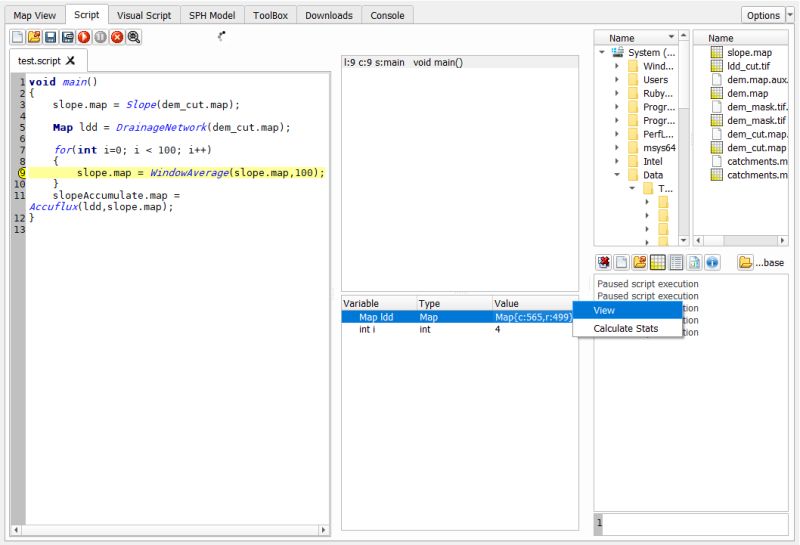Expand the Ruby... folder node

(x=617, y=93)
